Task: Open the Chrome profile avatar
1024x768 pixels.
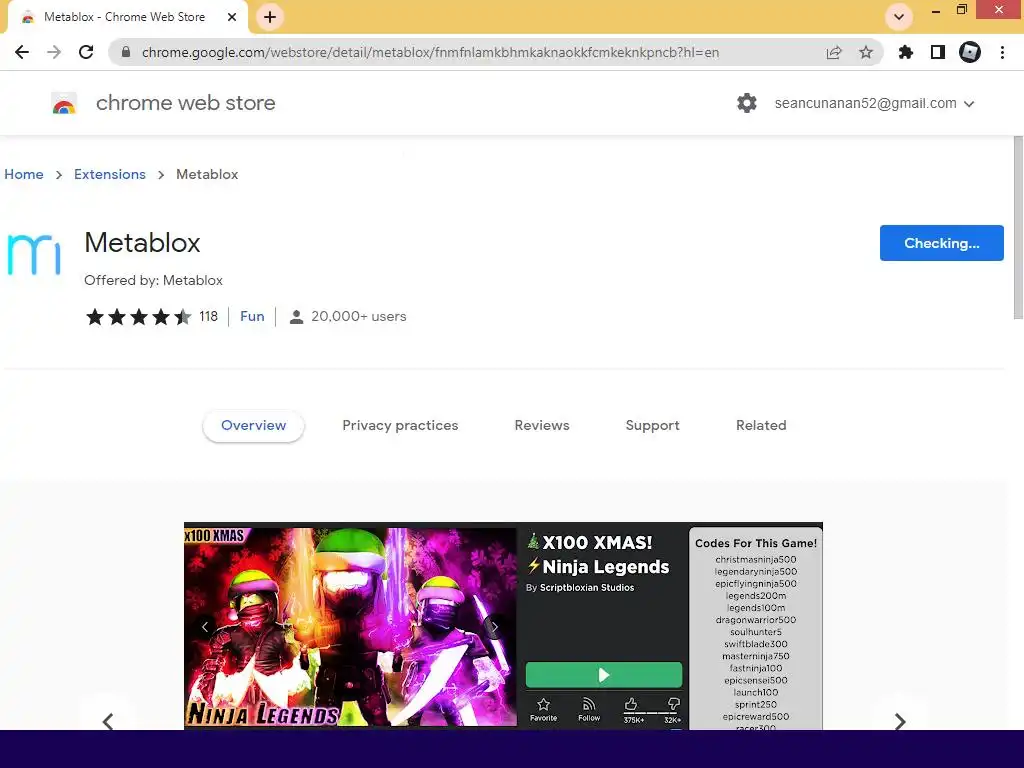Action: click(970, 52)
